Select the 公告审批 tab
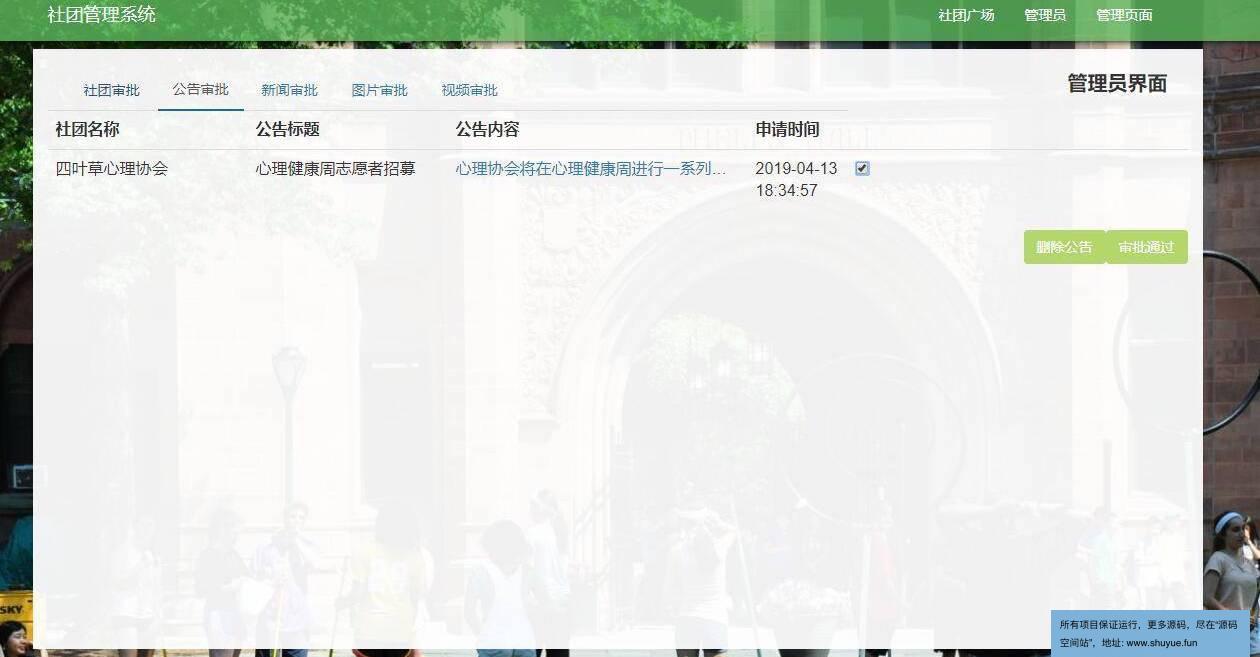1260x657 pixels. pos(201,89)
